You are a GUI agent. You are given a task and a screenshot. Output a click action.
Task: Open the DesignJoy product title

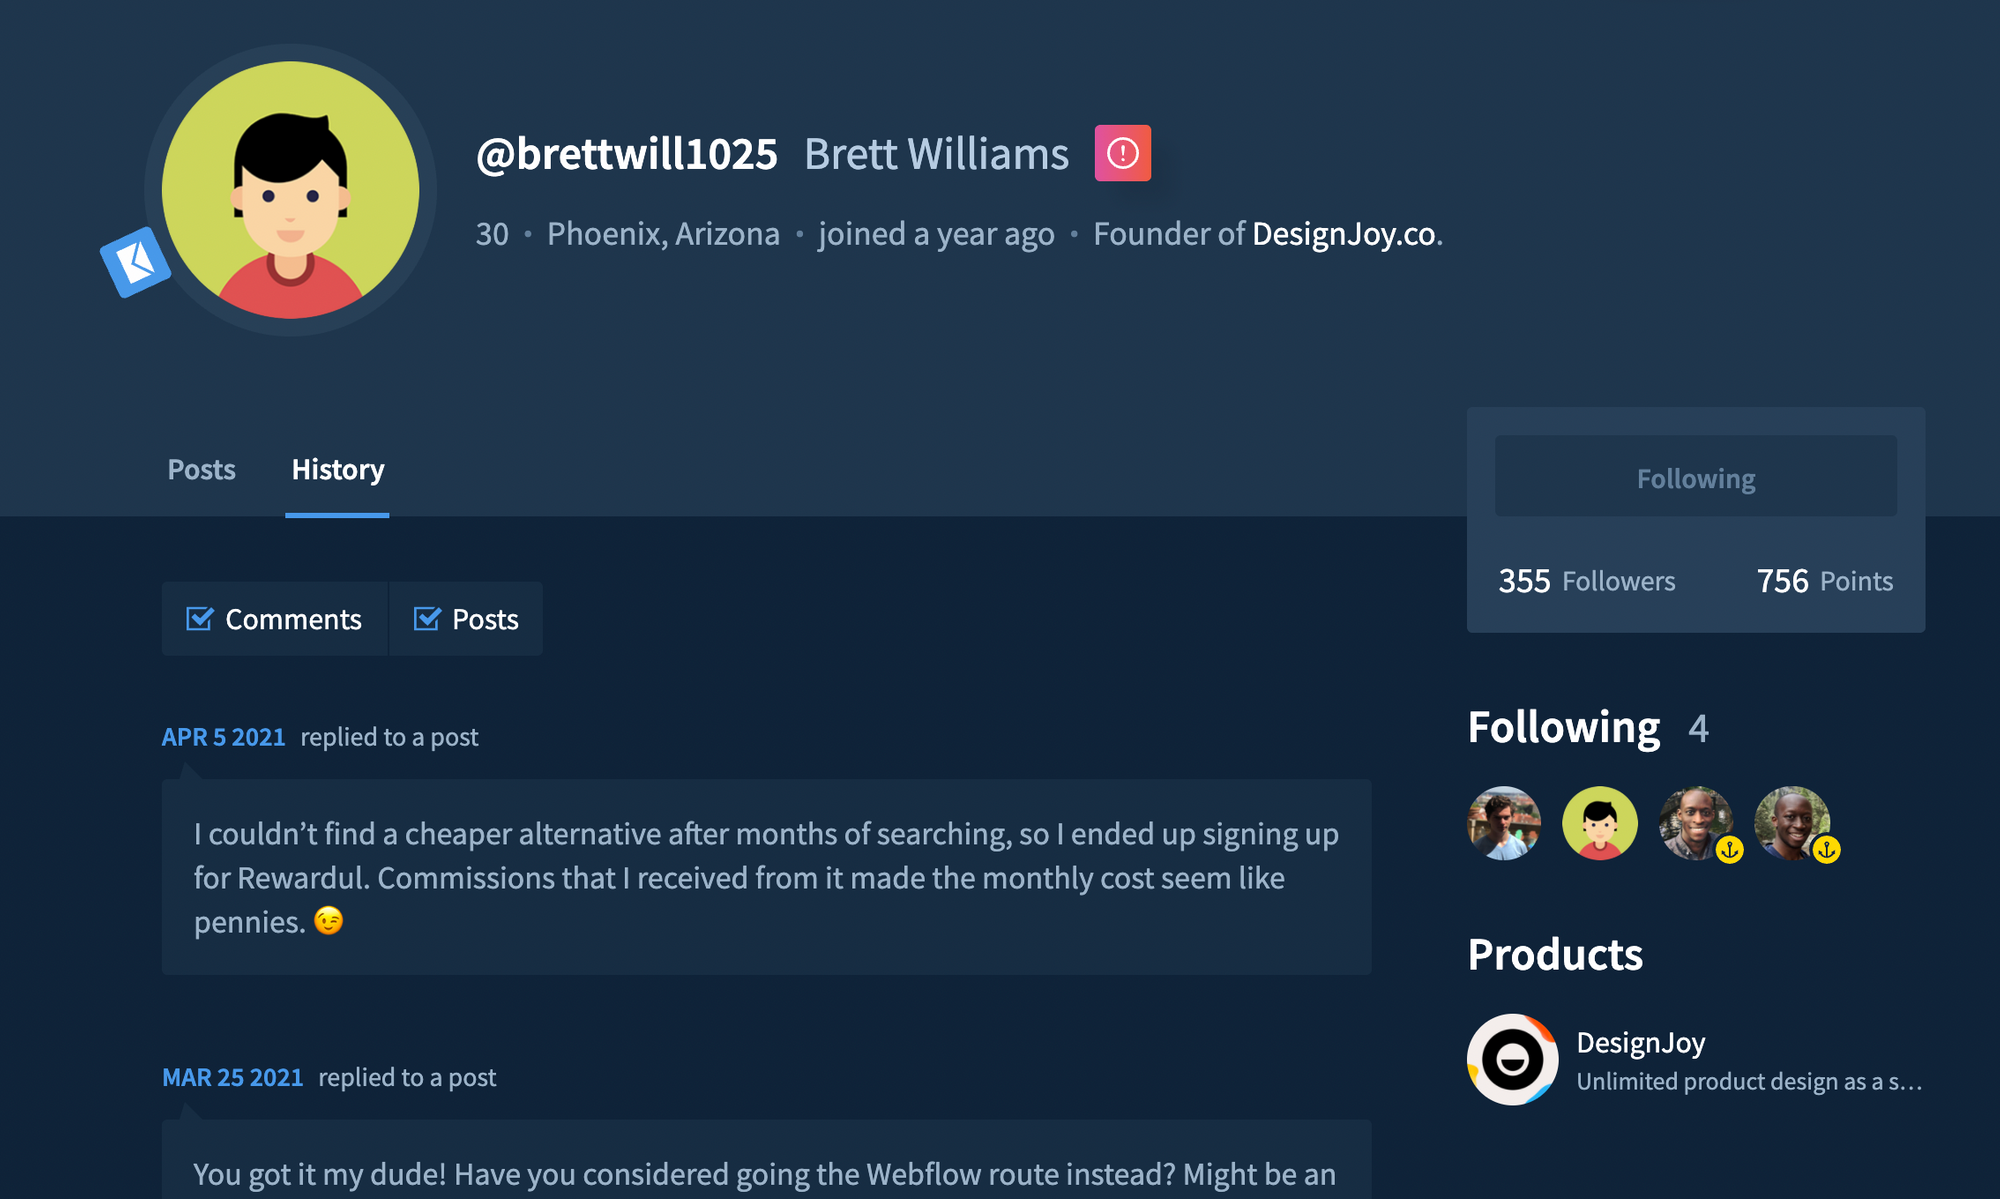1640,1042
